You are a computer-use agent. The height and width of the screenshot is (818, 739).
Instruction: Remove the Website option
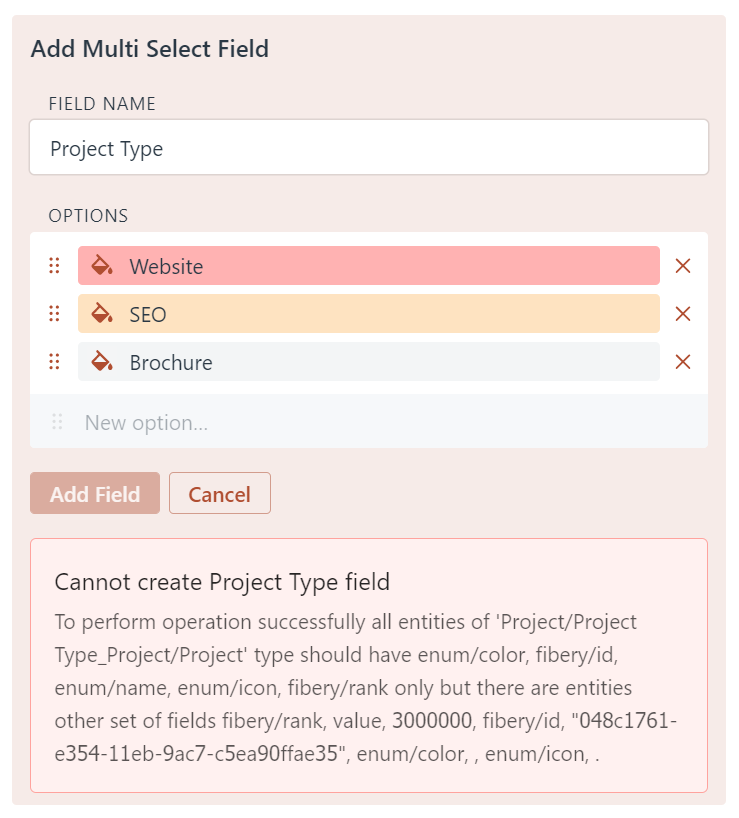[683, 266]
